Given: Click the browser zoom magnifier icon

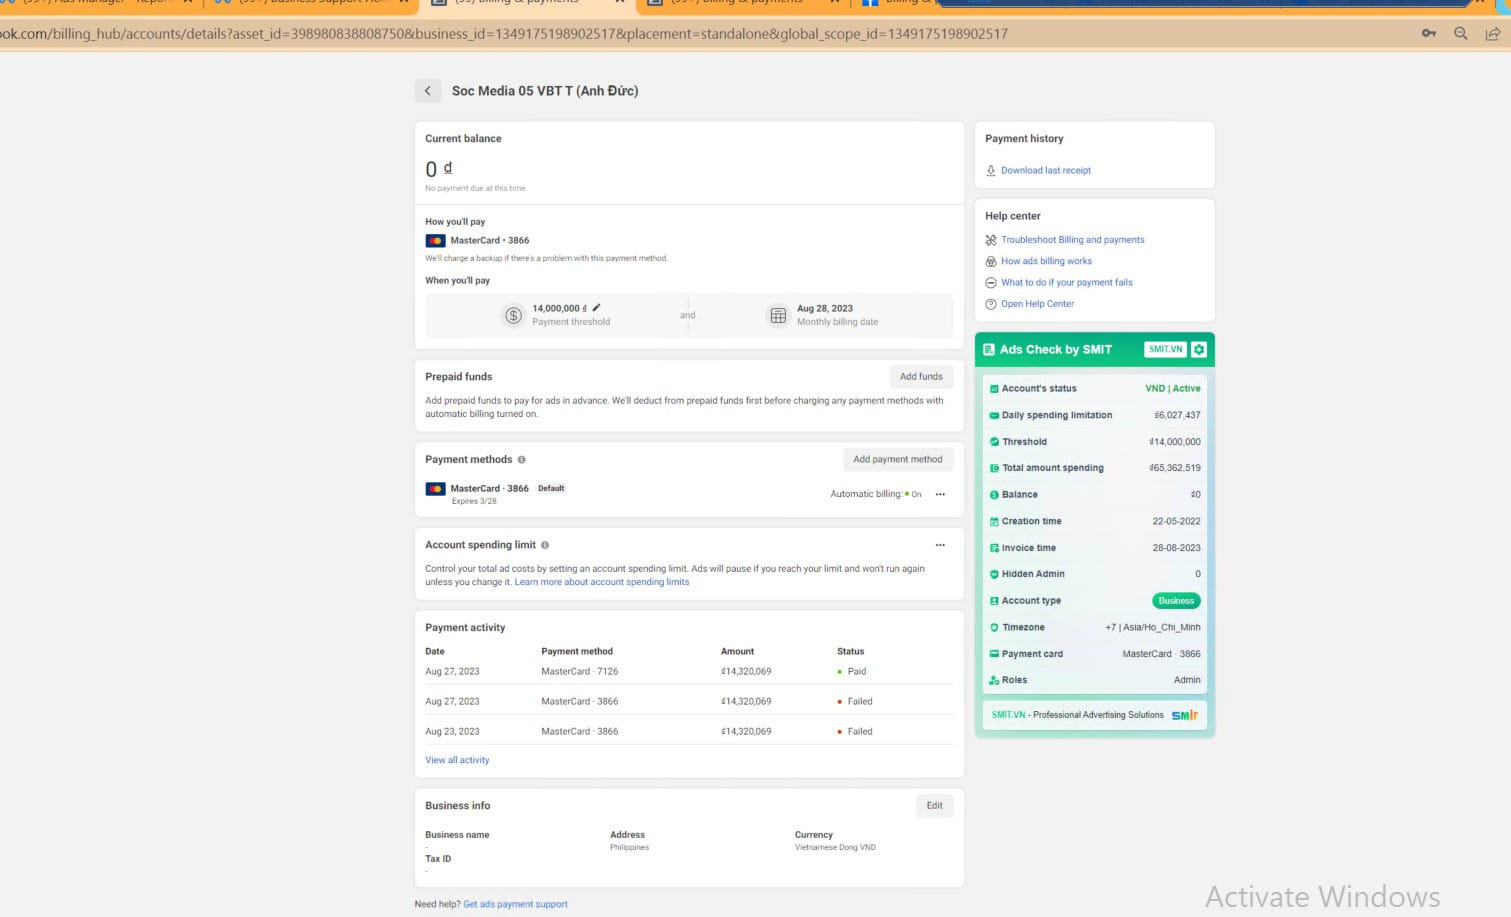Looking at the screenshot, I should point(1461,34).
